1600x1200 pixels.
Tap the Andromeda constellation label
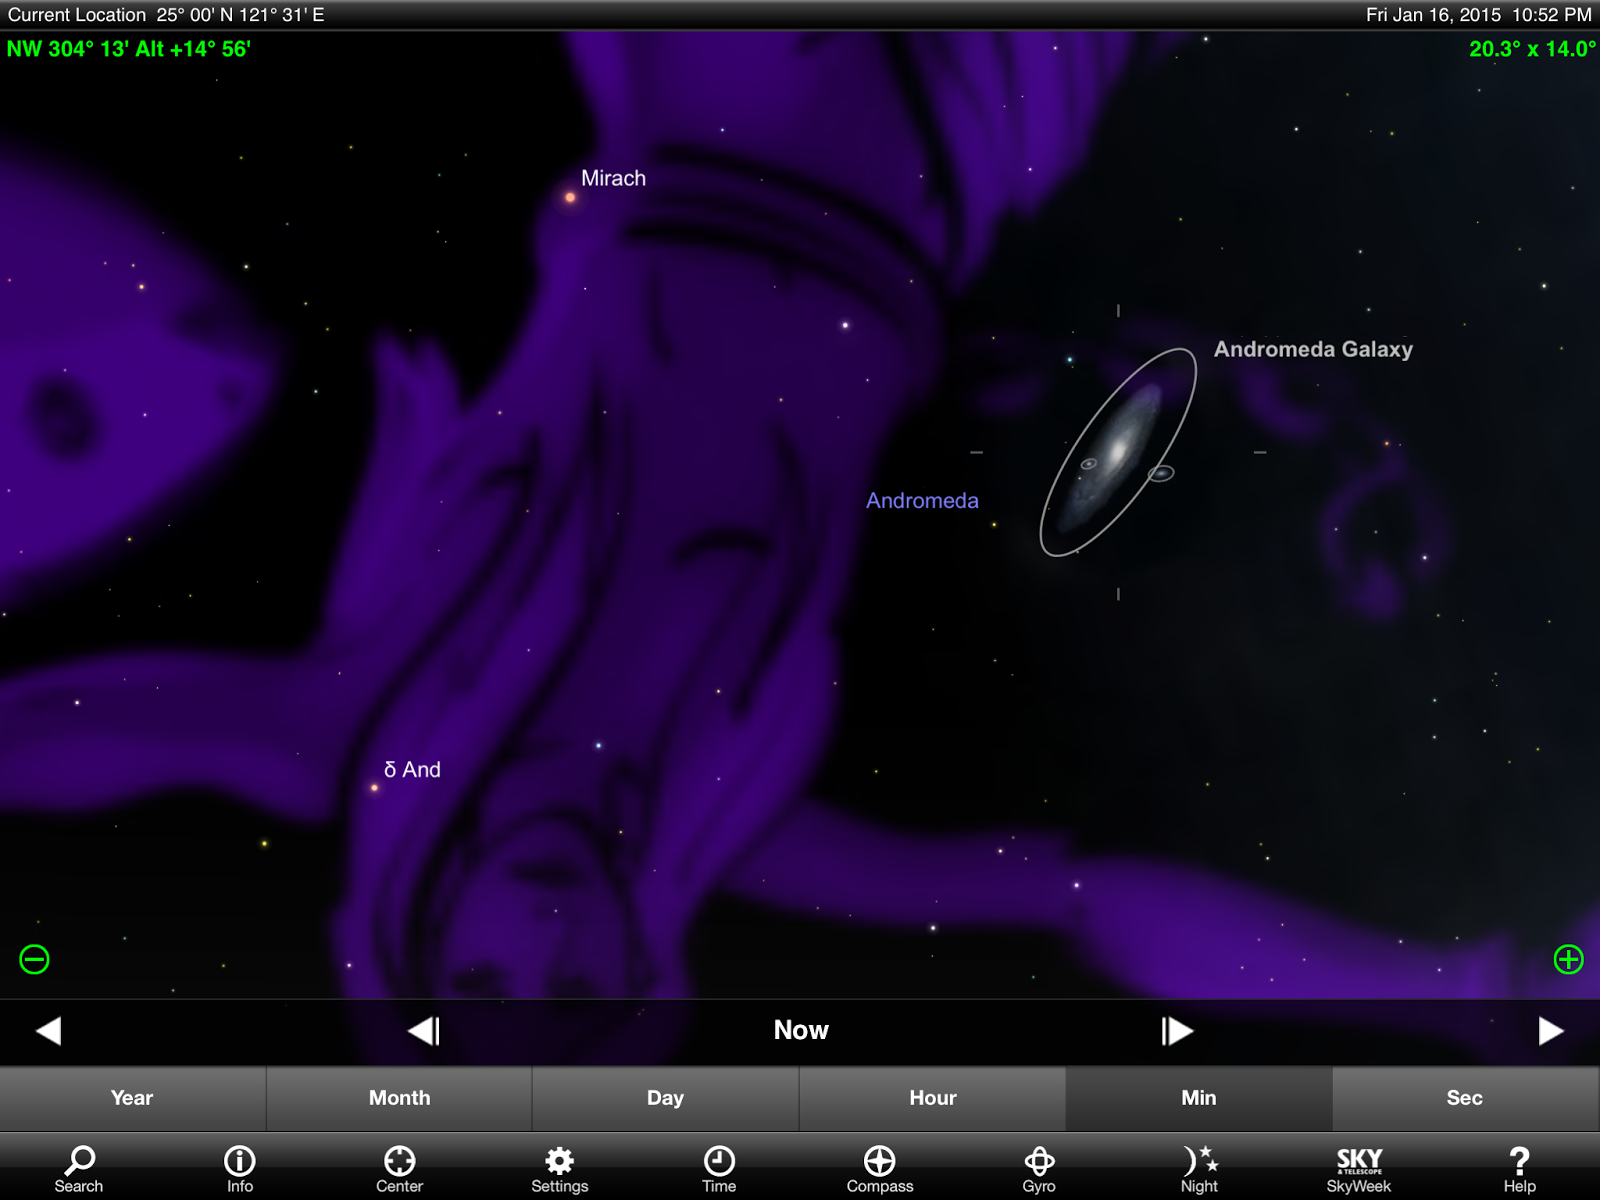[x=922, y=500]
